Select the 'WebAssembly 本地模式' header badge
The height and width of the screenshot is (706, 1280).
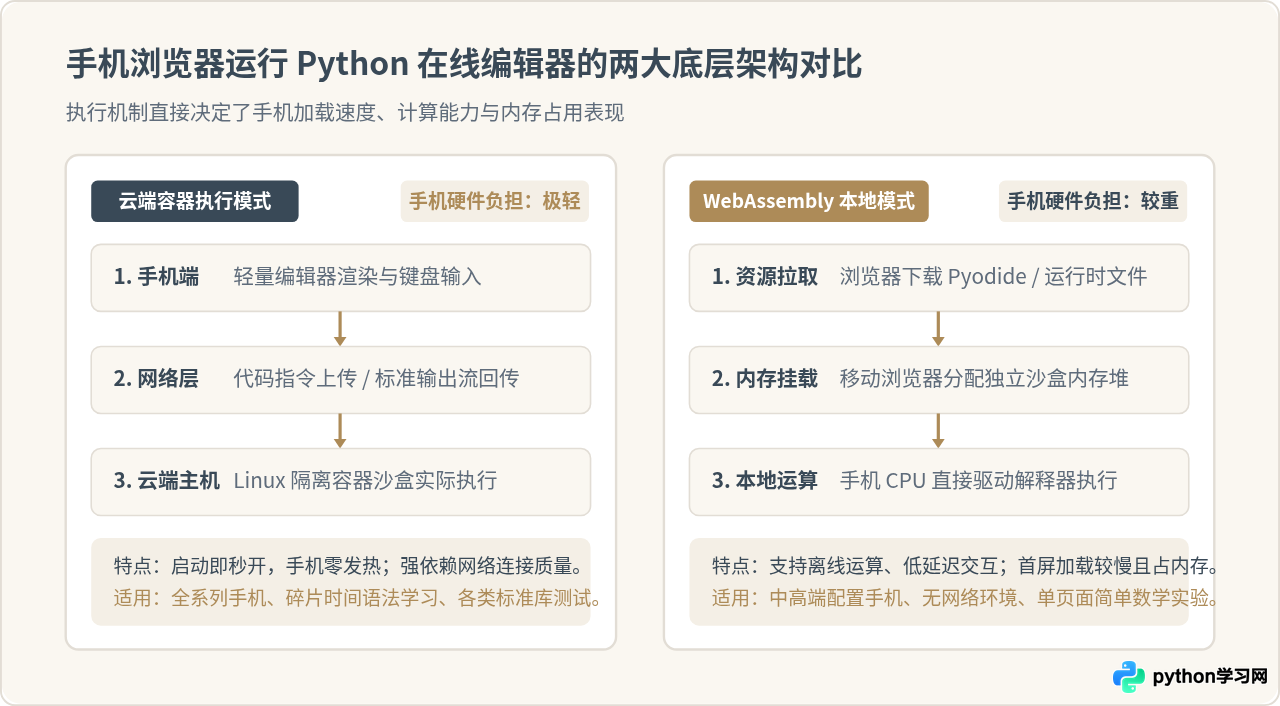click(x=809, y=201)
